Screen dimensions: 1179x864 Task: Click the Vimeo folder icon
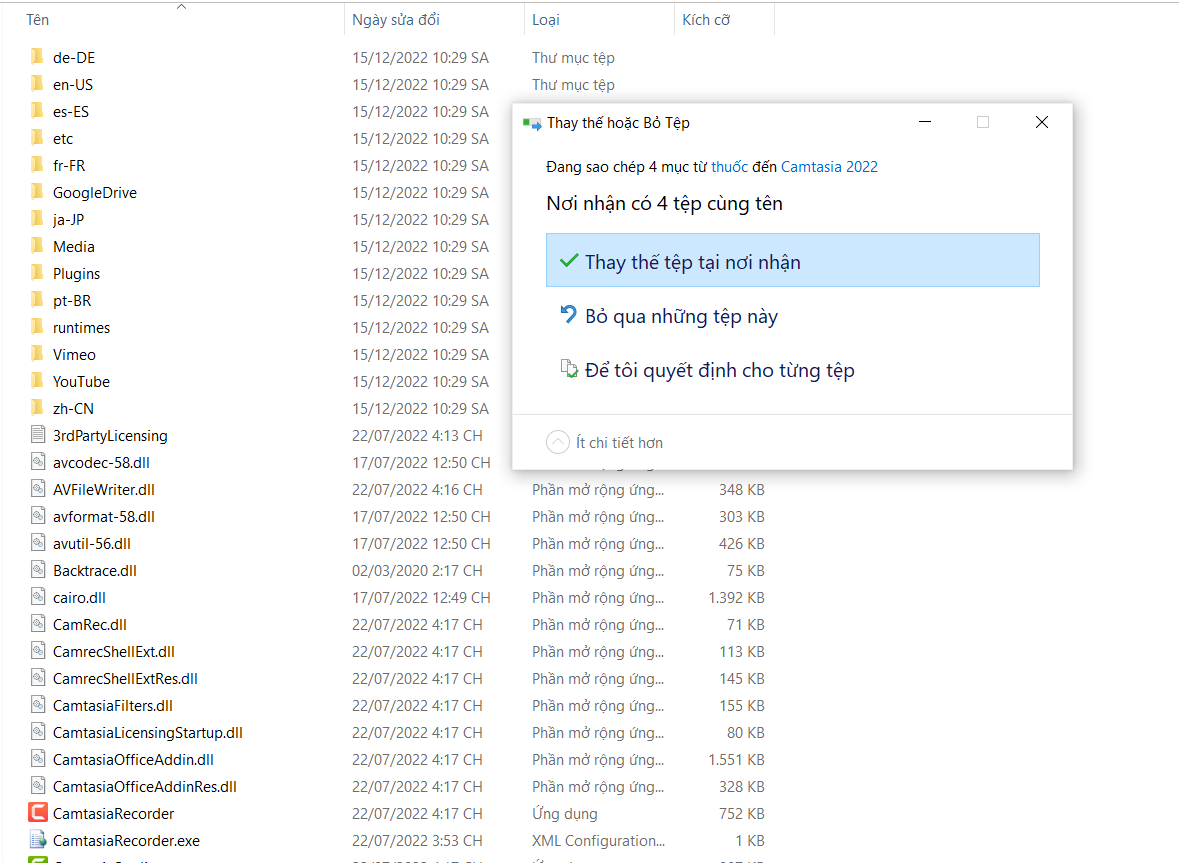coord(38,354)
